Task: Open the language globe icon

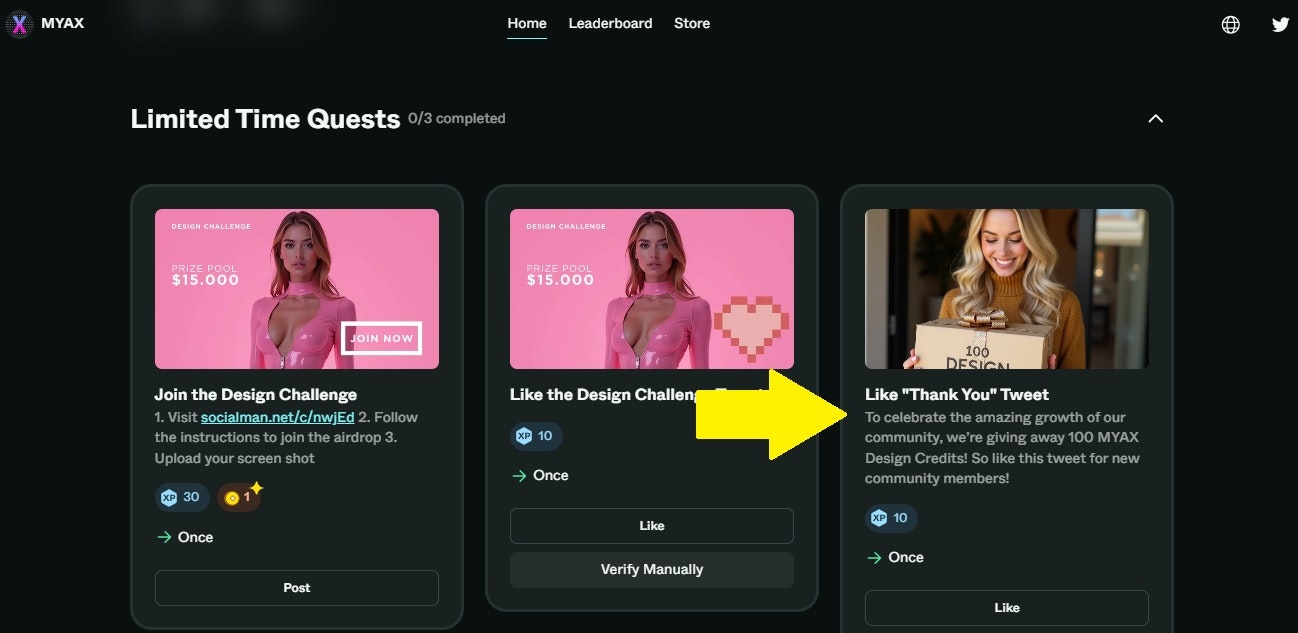Action: pyautogui.click(x=1231, y=25)
